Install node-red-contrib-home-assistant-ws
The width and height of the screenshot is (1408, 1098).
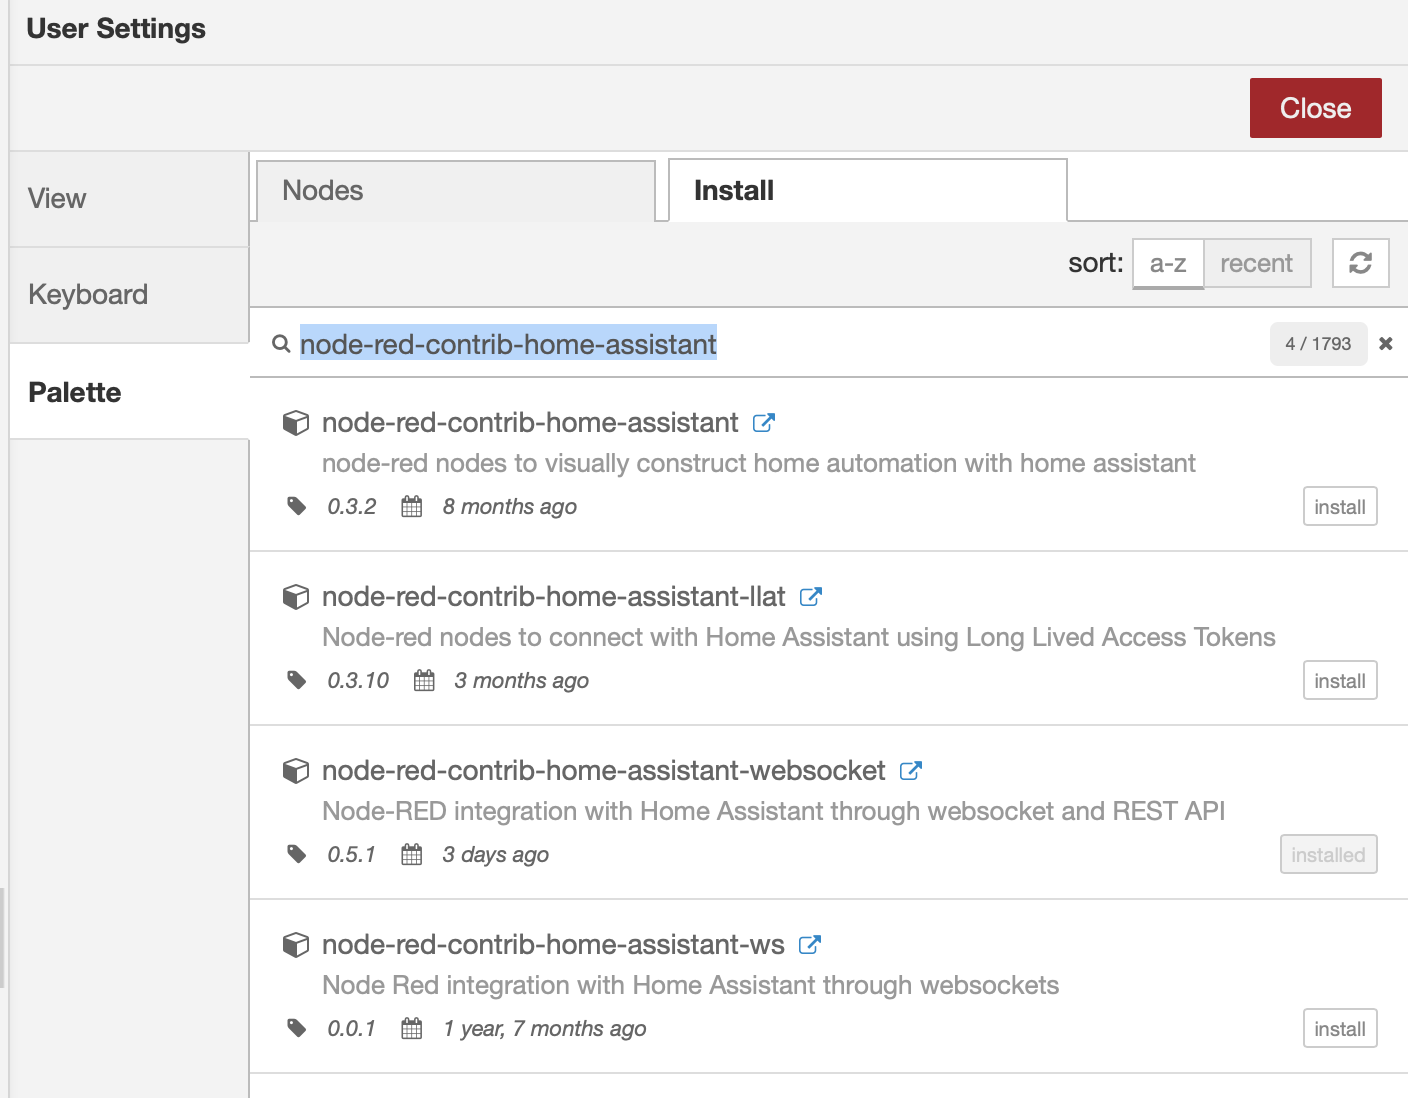1340,1028
